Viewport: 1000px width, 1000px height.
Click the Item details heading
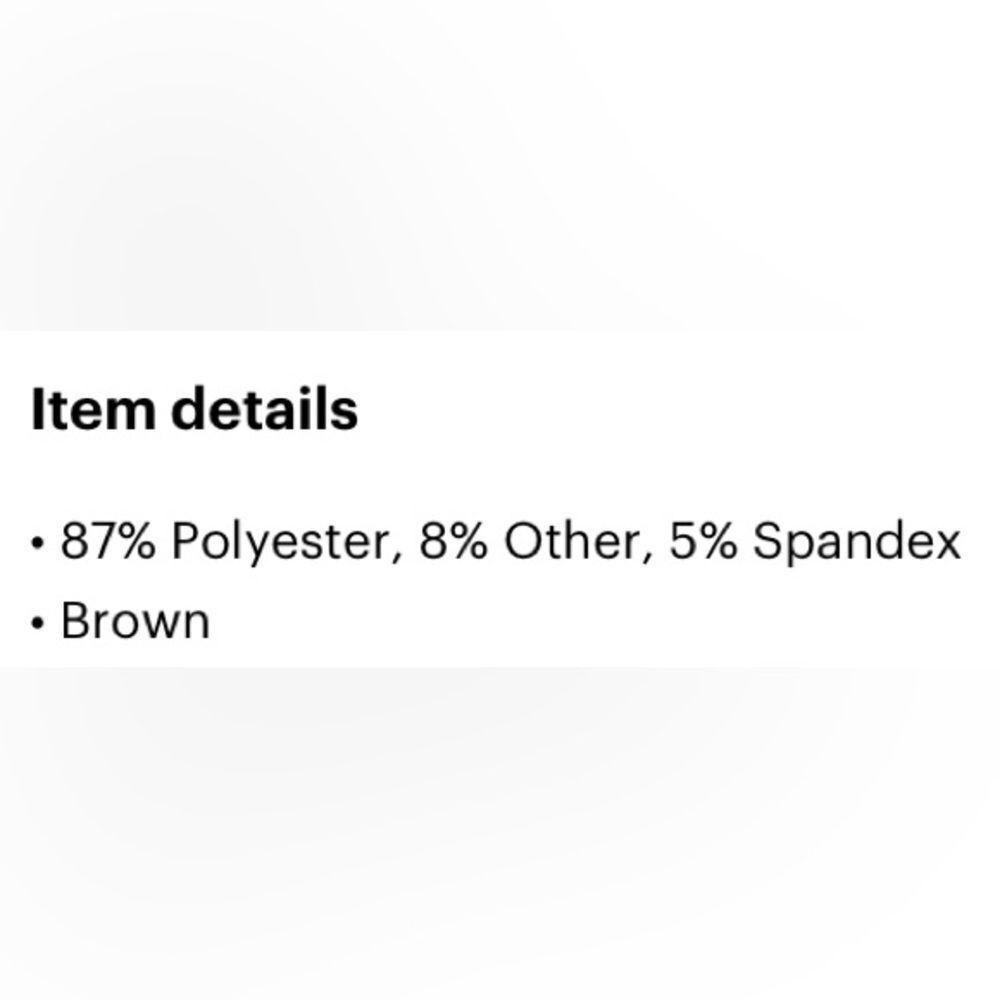tap(195, 409)
